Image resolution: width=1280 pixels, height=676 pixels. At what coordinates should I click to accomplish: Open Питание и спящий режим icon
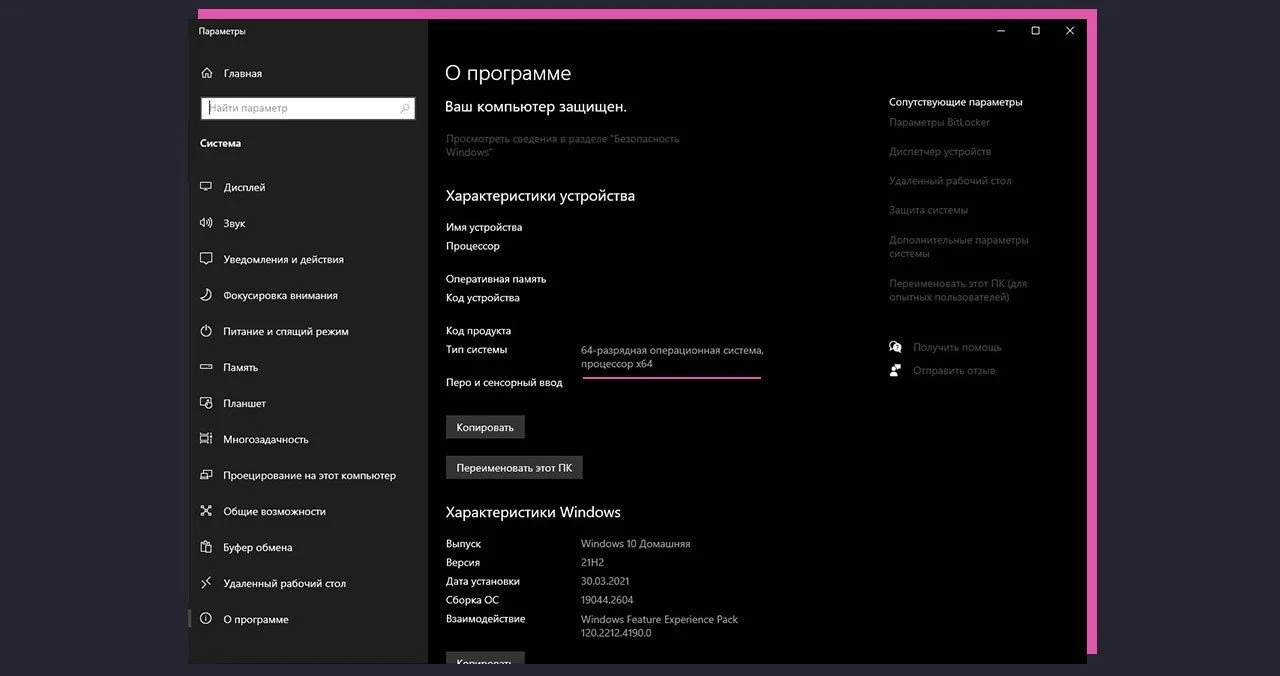(206, 331)
